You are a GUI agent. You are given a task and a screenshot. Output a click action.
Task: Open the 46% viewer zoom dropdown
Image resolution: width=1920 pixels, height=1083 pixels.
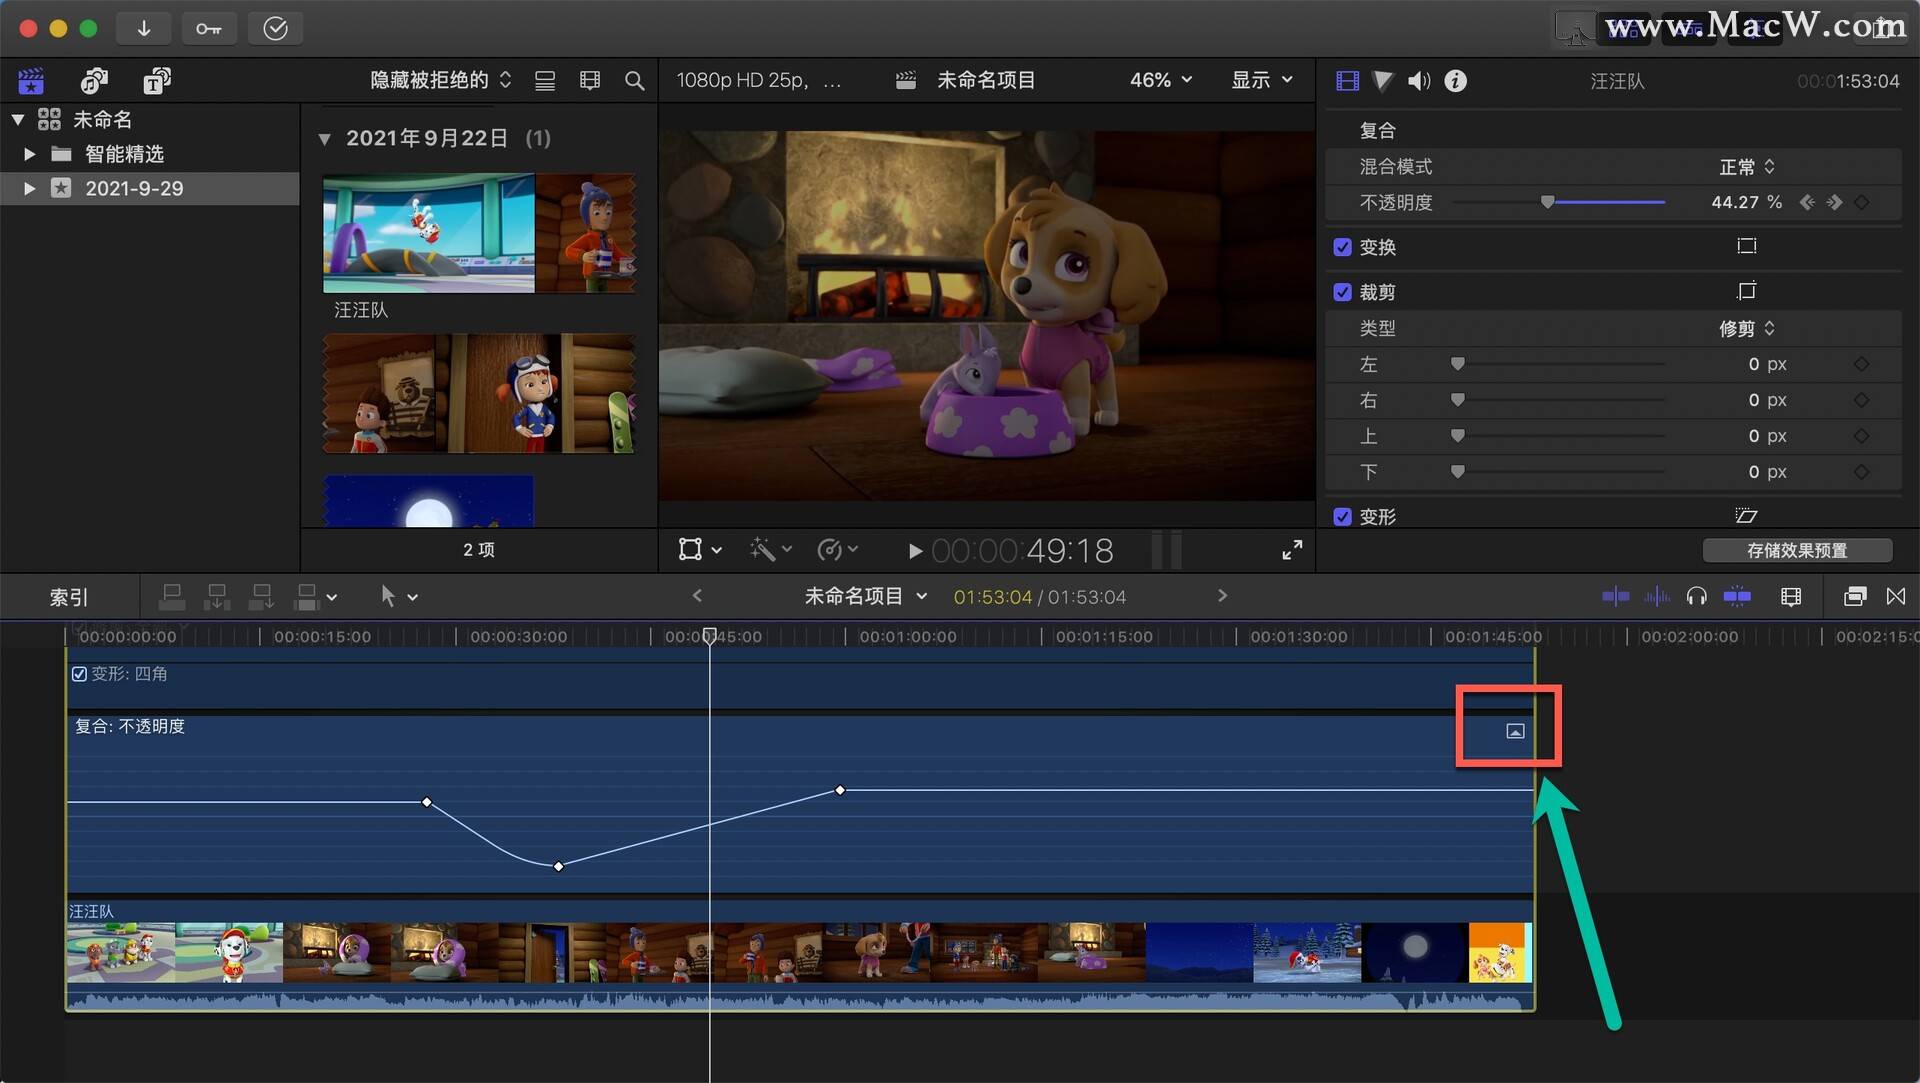[1161, 80]
